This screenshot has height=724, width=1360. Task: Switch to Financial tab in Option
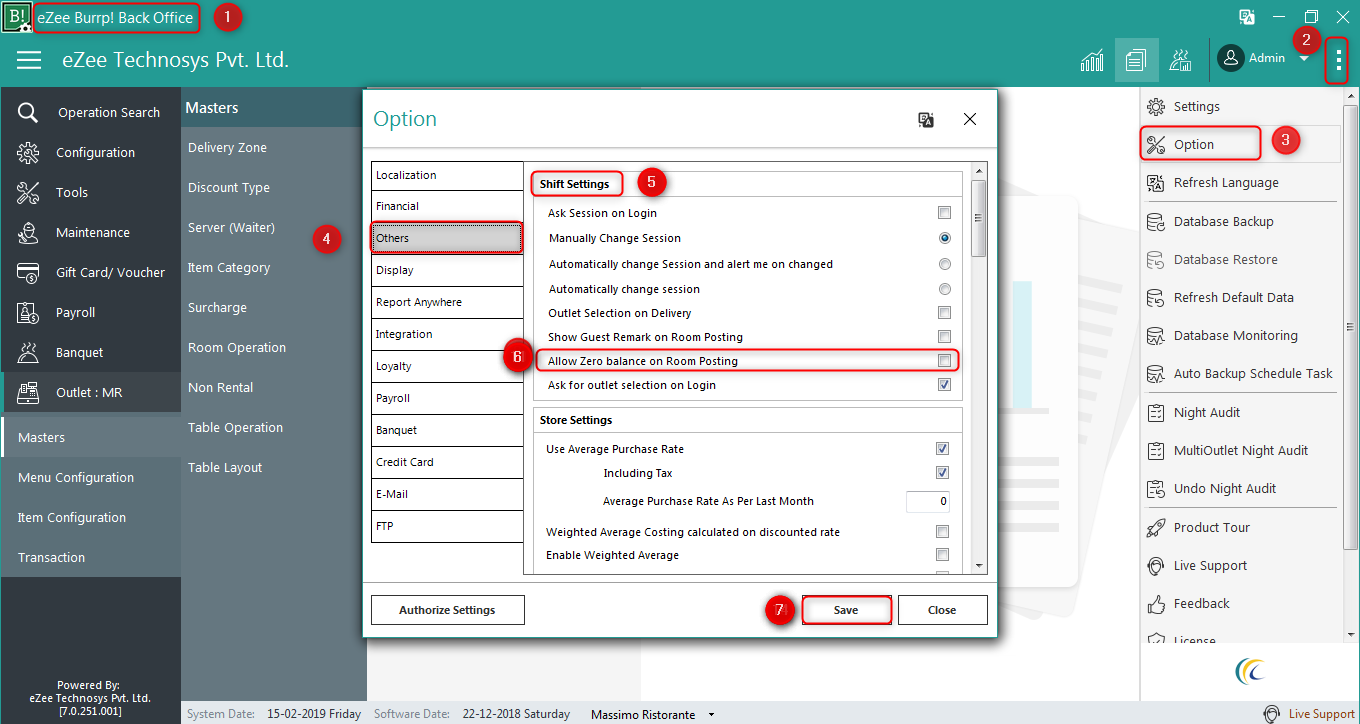coord(447,206)
